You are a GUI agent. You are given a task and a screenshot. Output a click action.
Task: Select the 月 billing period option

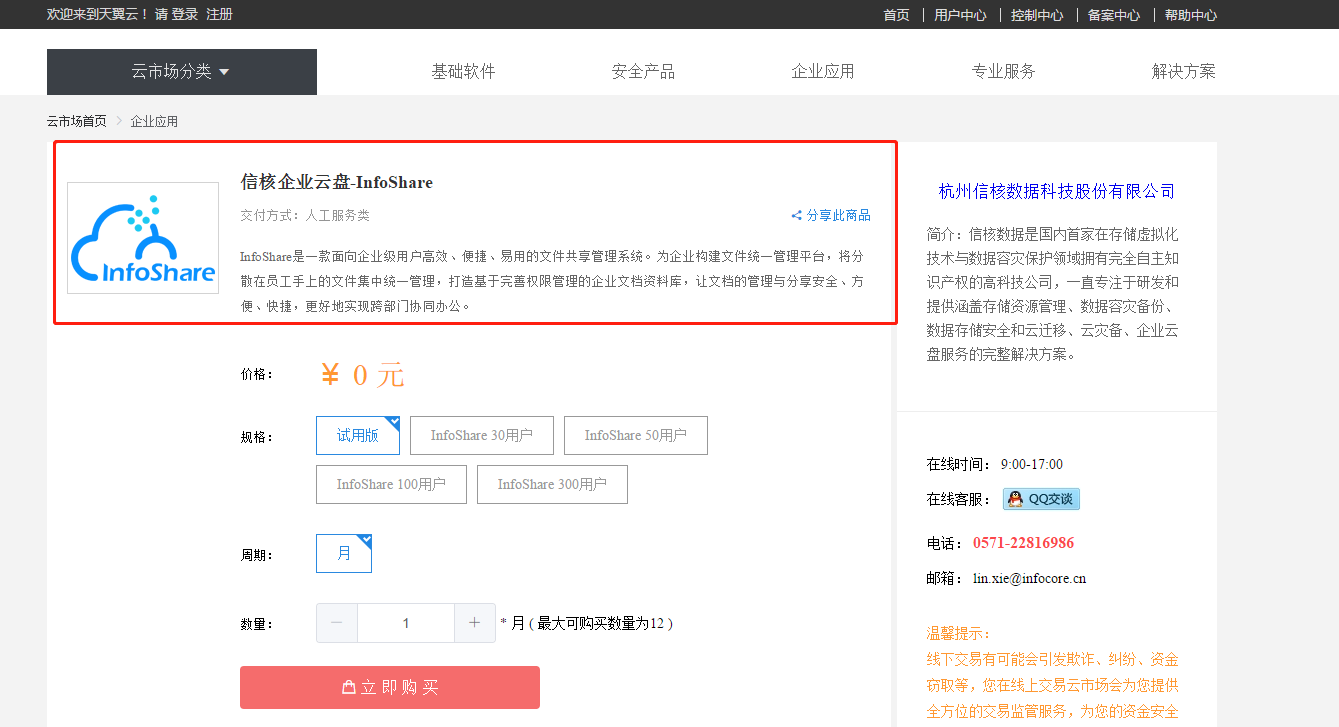(x=344, y=553)
